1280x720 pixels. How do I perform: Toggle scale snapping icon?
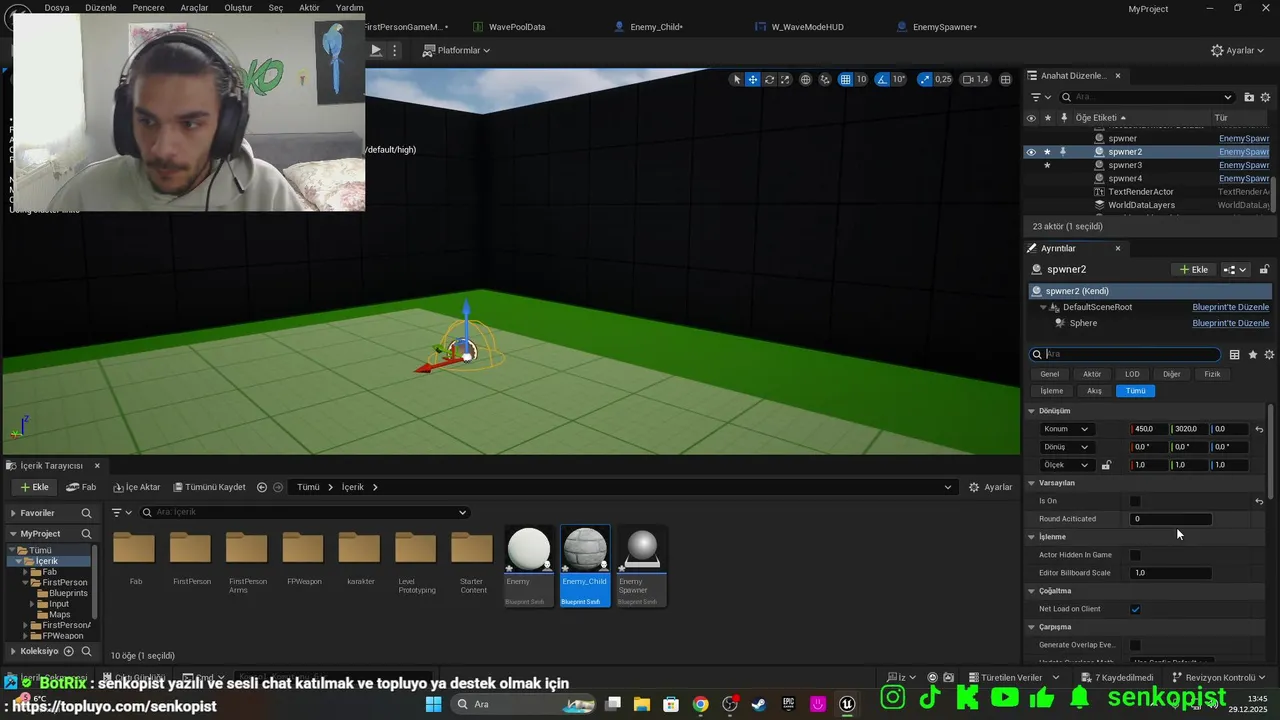click(x=923, y=79)
